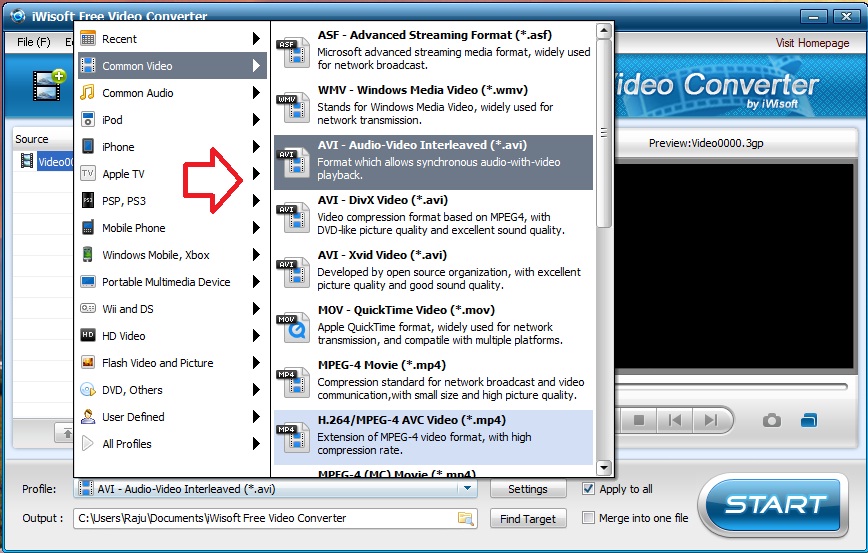Click the DVD, Others disc icon
Viewport: 868px width, 553px height.
(x=87, y=390)
